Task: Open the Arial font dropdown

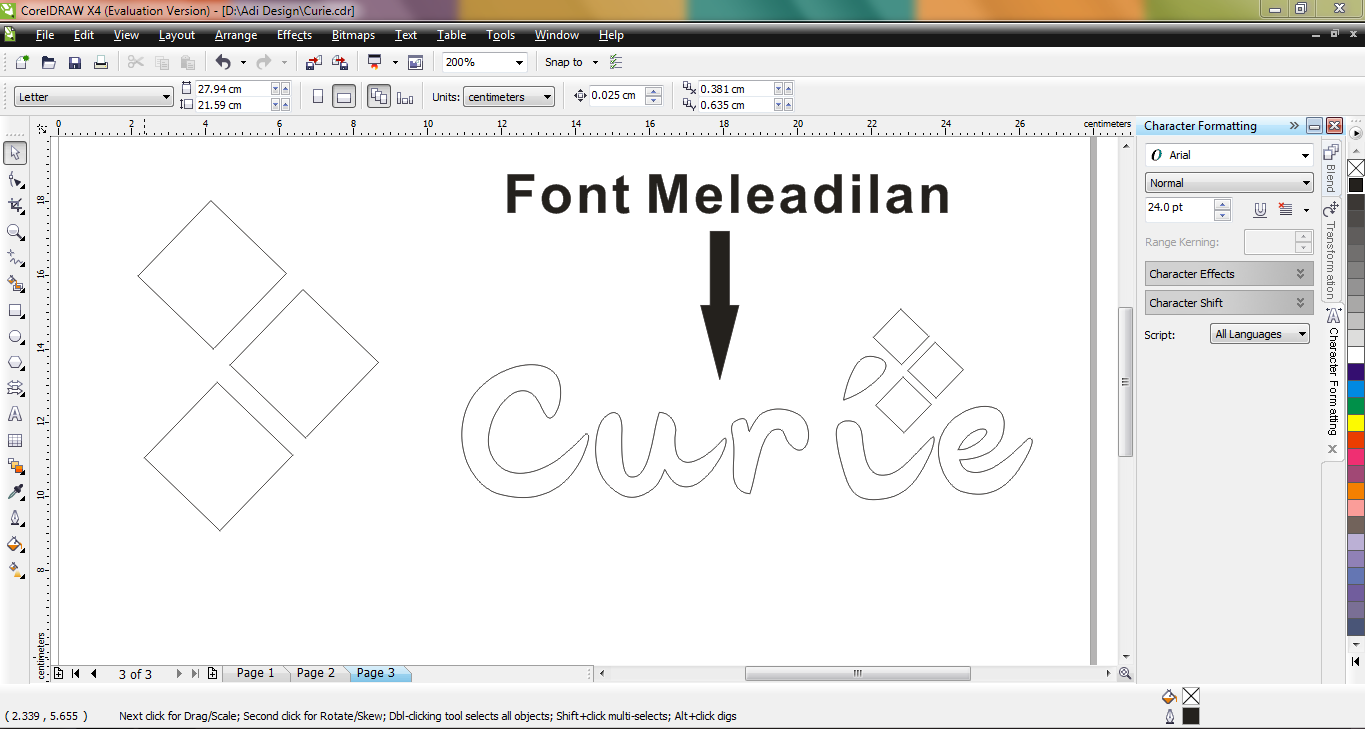Action: (x=1305, y=155)
